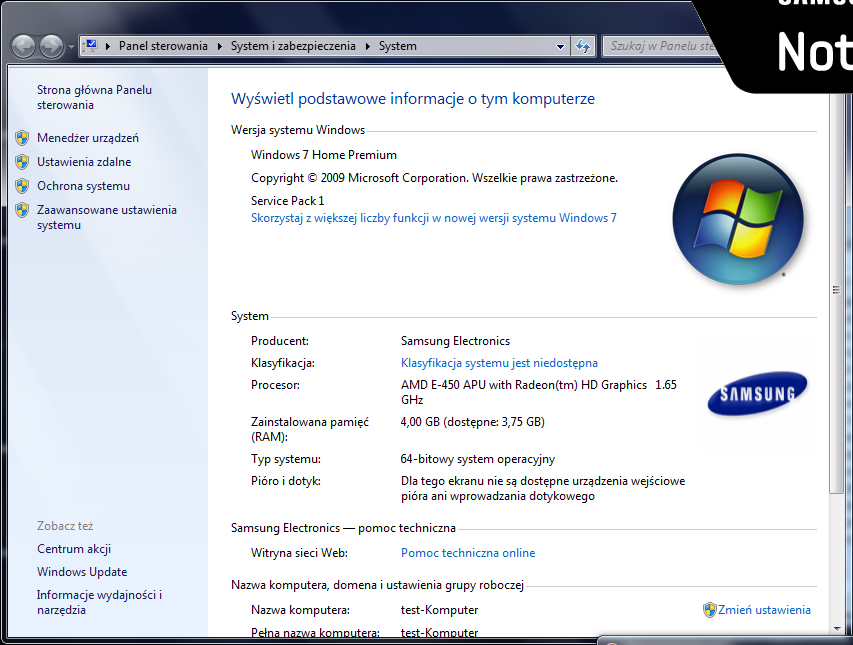Click the Samsung logo image
The width and height of the screenshot is (853, 645).
coord(756,393)
